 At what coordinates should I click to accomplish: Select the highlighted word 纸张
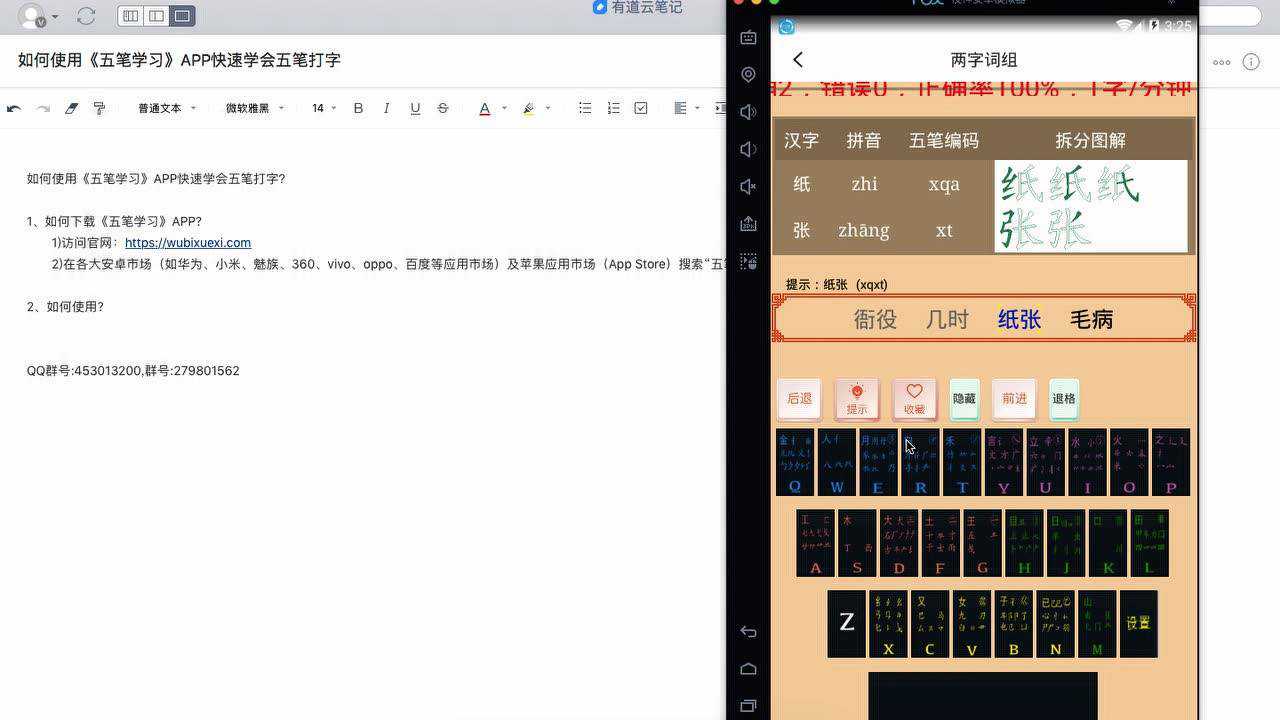click(1019, 319)
